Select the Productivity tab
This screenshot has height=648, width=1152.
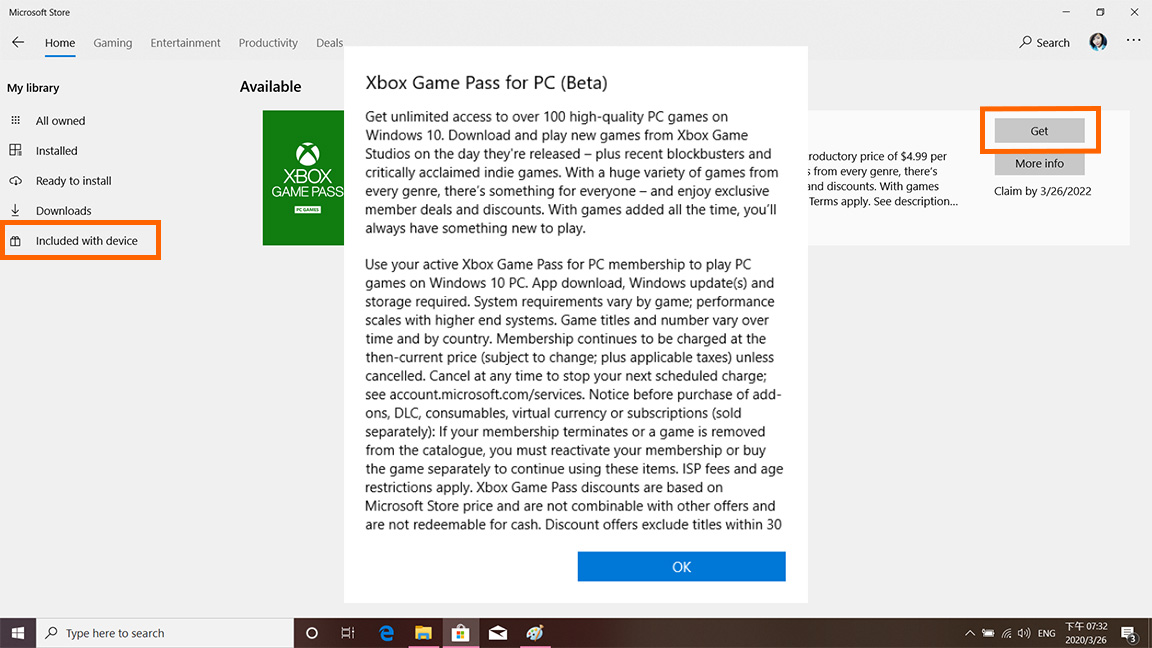(x=268, y=43)
